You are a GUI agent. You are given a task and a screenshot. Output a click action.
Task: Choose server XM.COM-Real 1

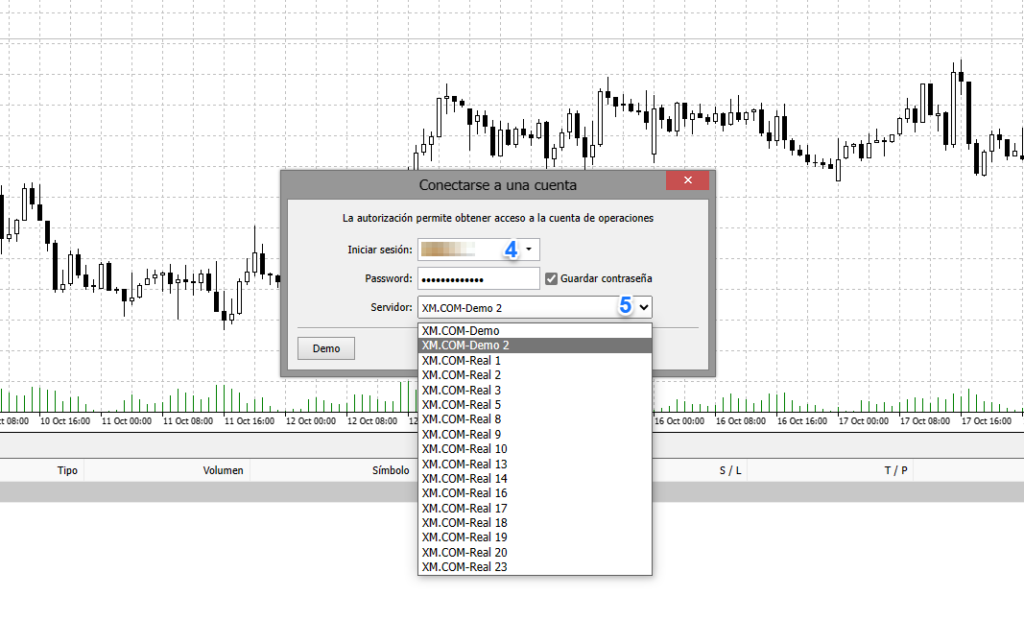click(535, 361)
